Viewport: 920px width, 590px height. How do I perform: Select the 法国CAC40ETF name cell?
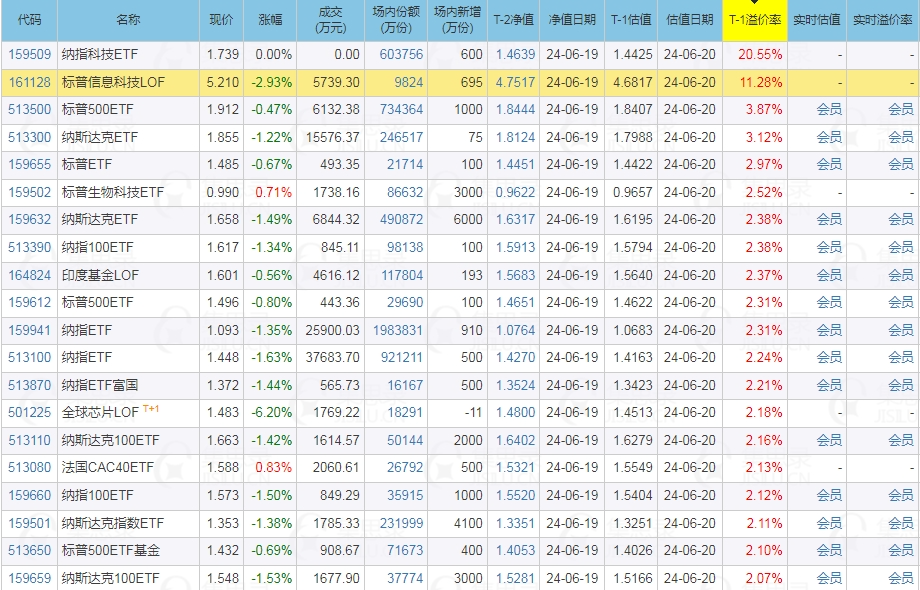[x=128, y=467]
